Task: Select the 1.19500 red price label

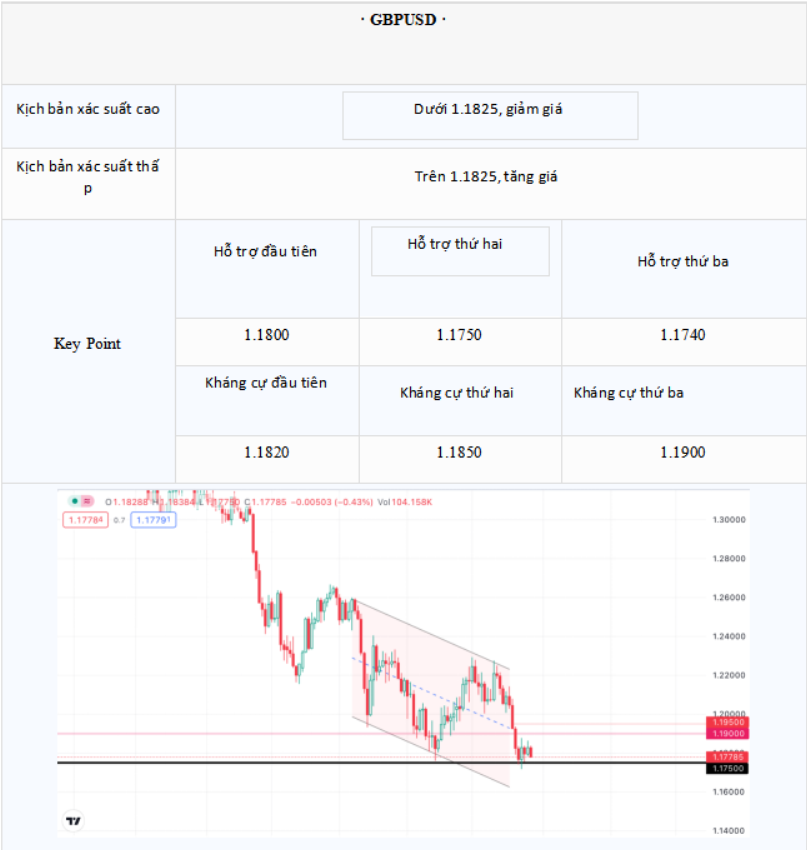Action: click(x=727, y=722)
